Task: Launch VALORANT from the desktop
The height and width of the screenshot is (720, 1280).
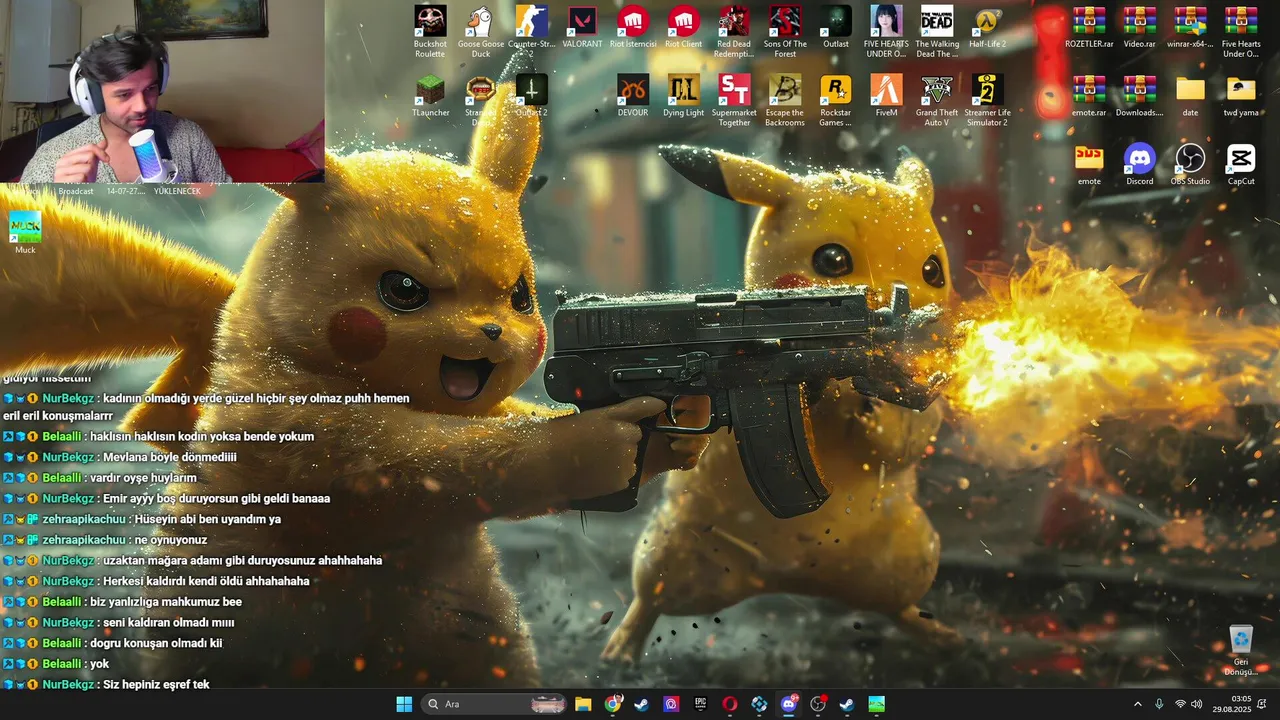Action: pyautogui.click(x=582, y=28)
